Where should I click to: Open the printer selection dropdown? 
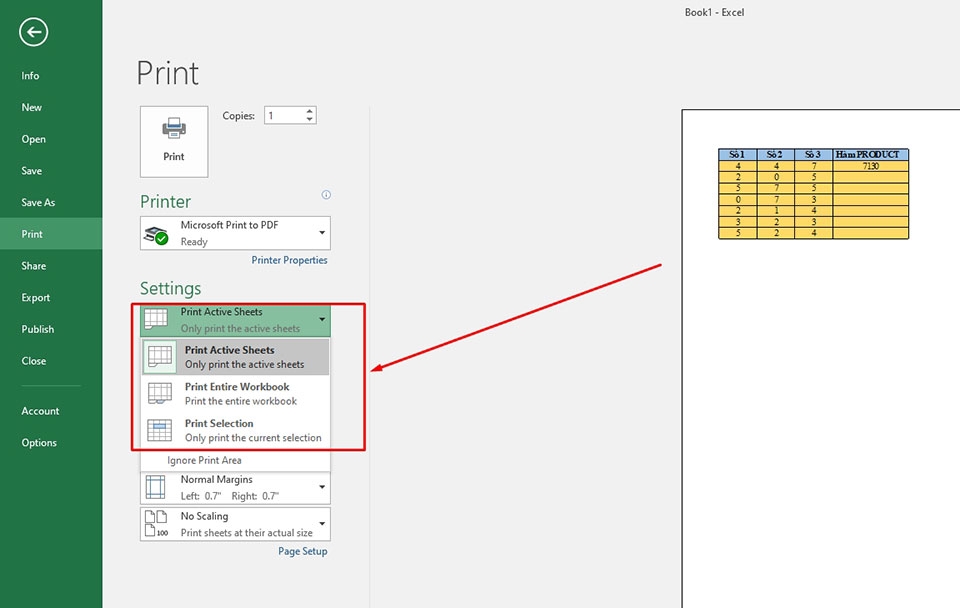322,232
